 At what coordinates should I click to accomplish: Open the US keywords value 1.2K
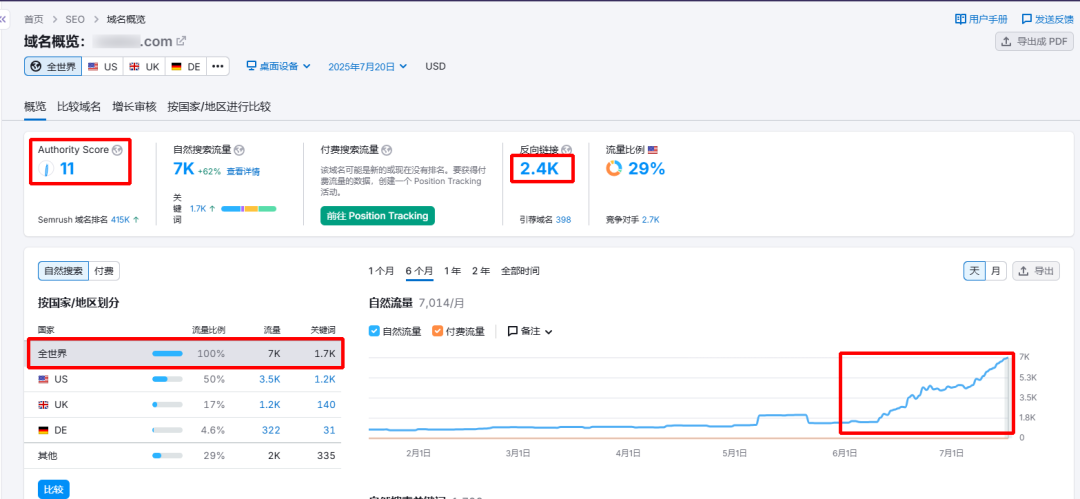point(324,379)
